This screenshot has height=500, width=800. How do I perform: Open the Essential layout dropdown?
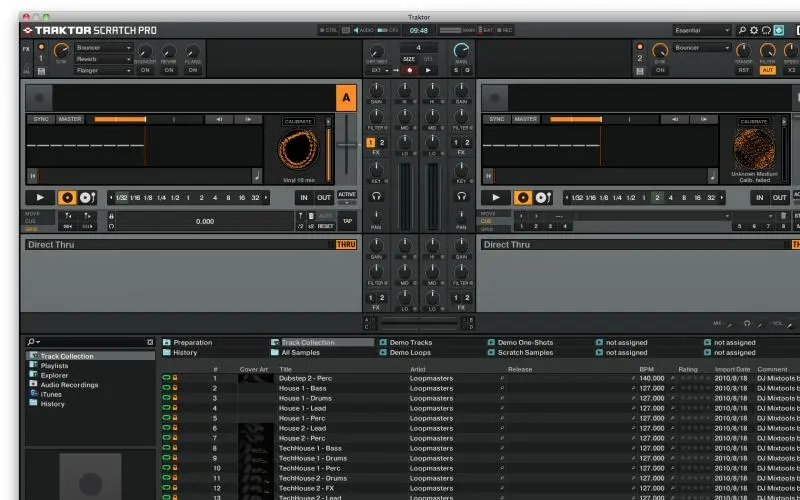pos(702,31)
